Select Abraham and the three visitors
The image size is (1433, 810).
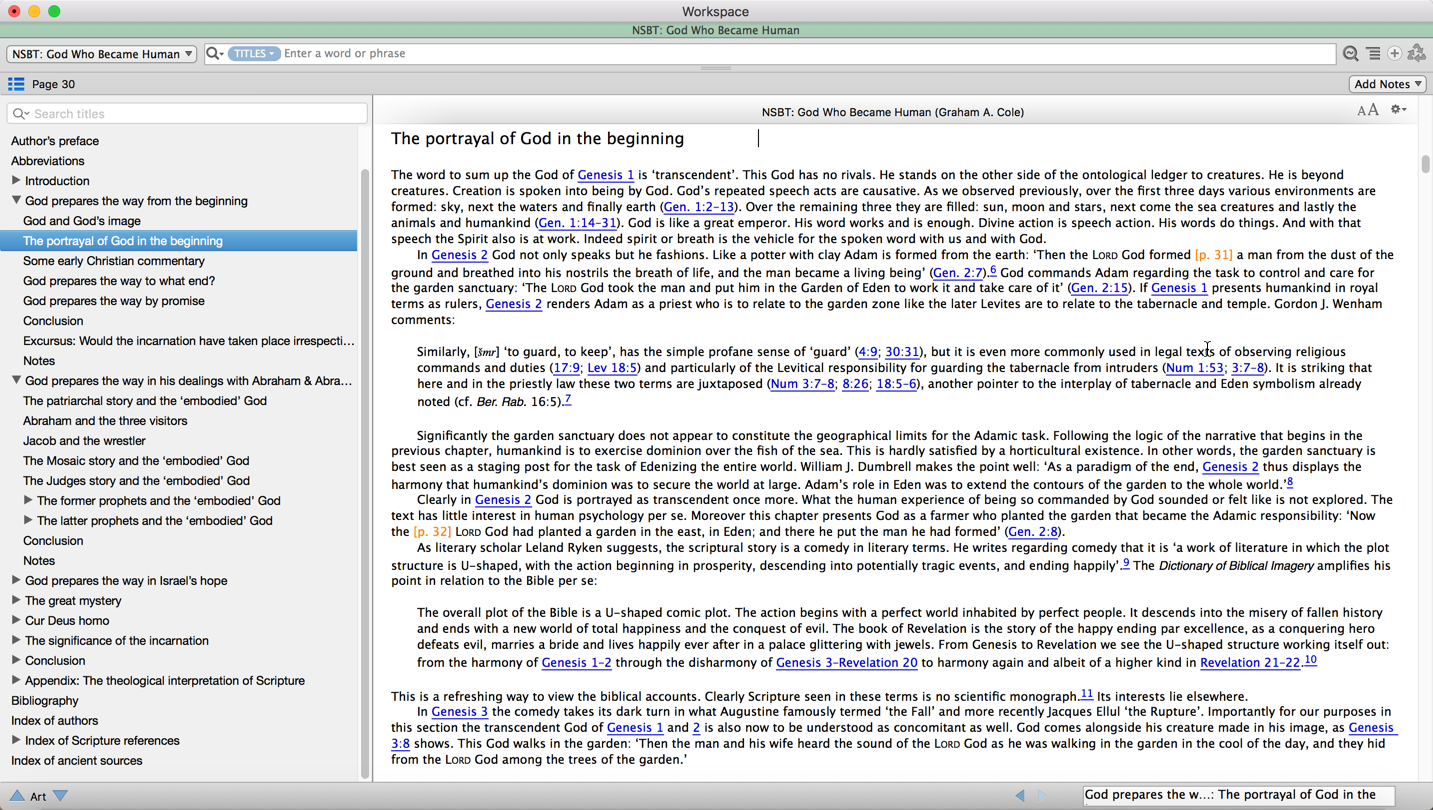(x=105, y=421)
